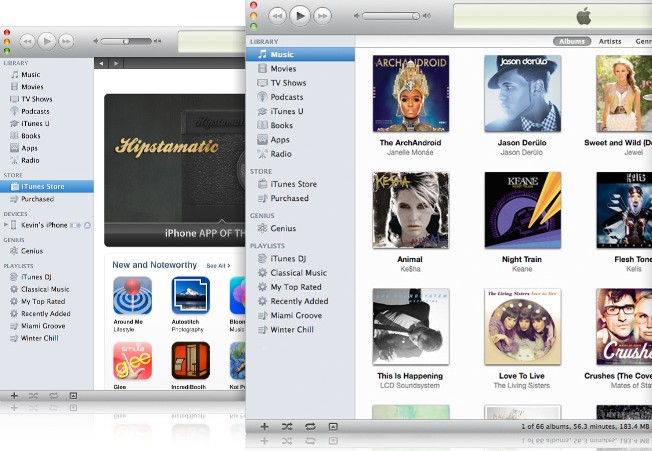Open the IncrediBooth app icon

click(x=190, y=361)
